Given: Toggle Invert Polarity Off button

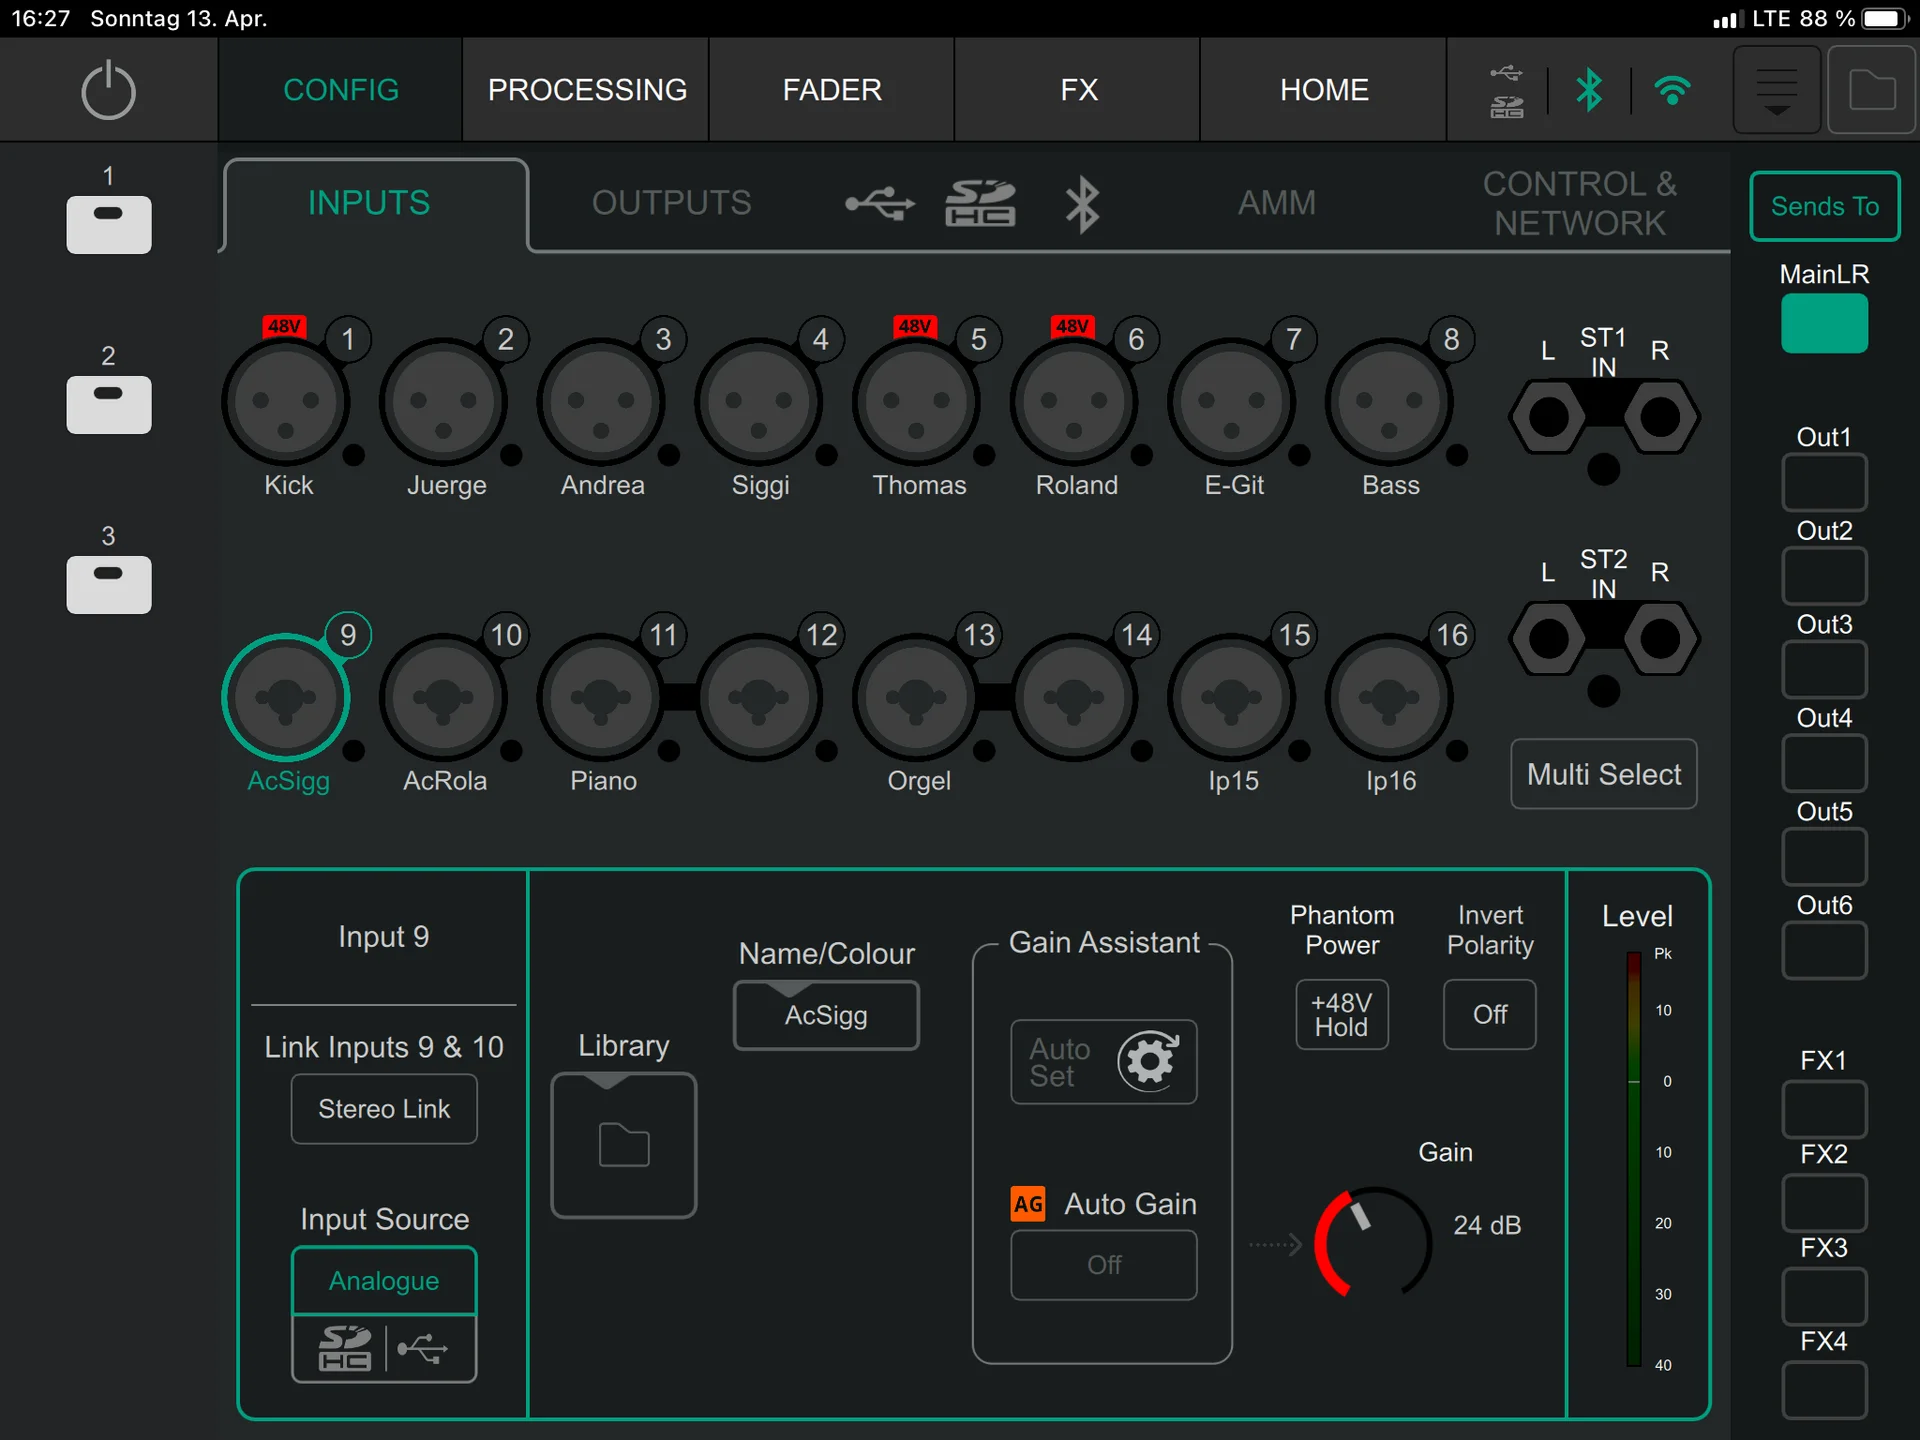Looking at the screenshot, I should pos(1489,1014).
